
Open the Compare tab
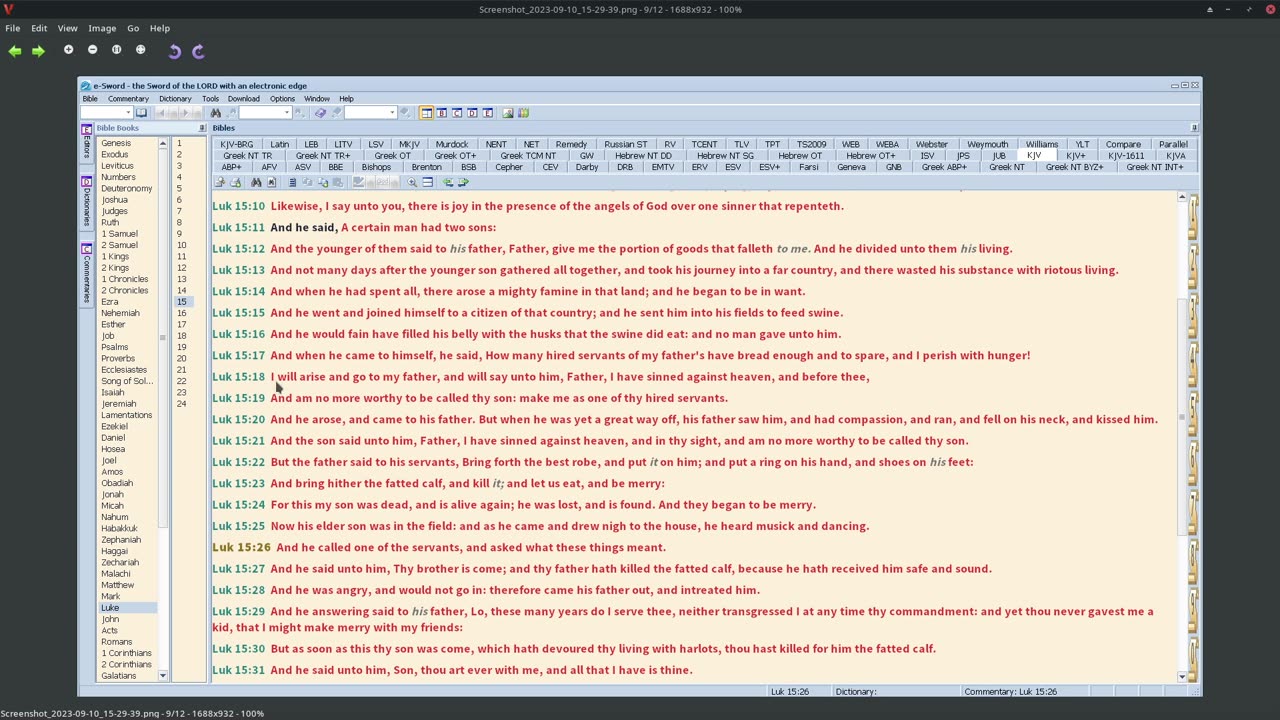[x=1123, y=144]
